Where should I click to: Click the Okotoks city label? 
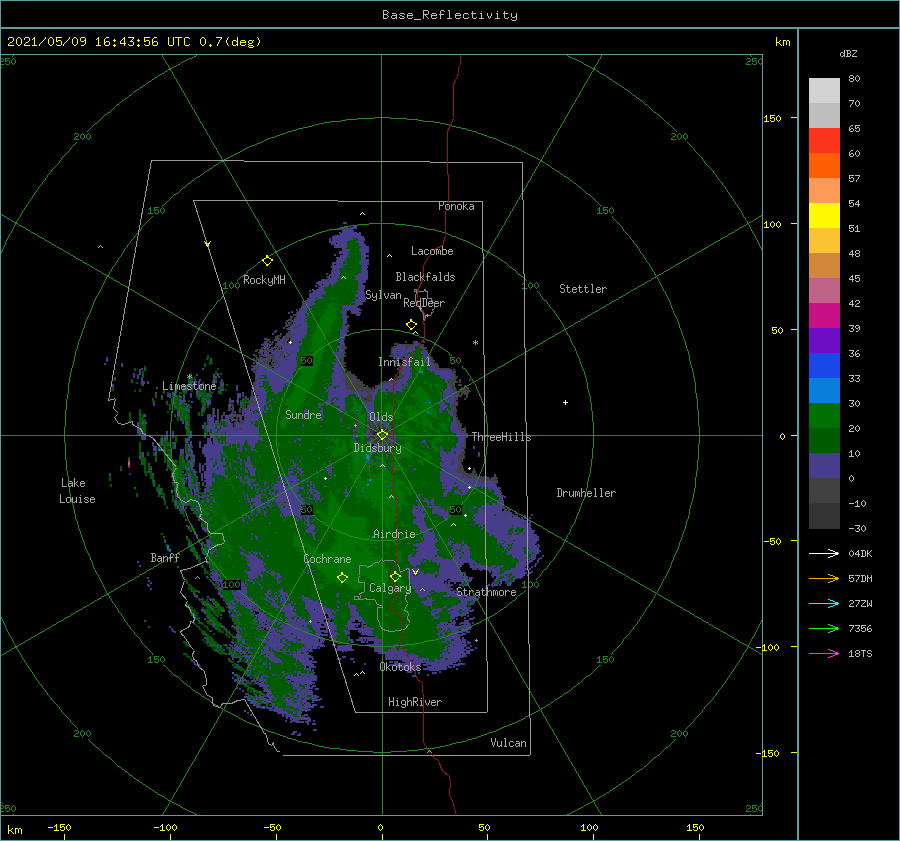400,667
